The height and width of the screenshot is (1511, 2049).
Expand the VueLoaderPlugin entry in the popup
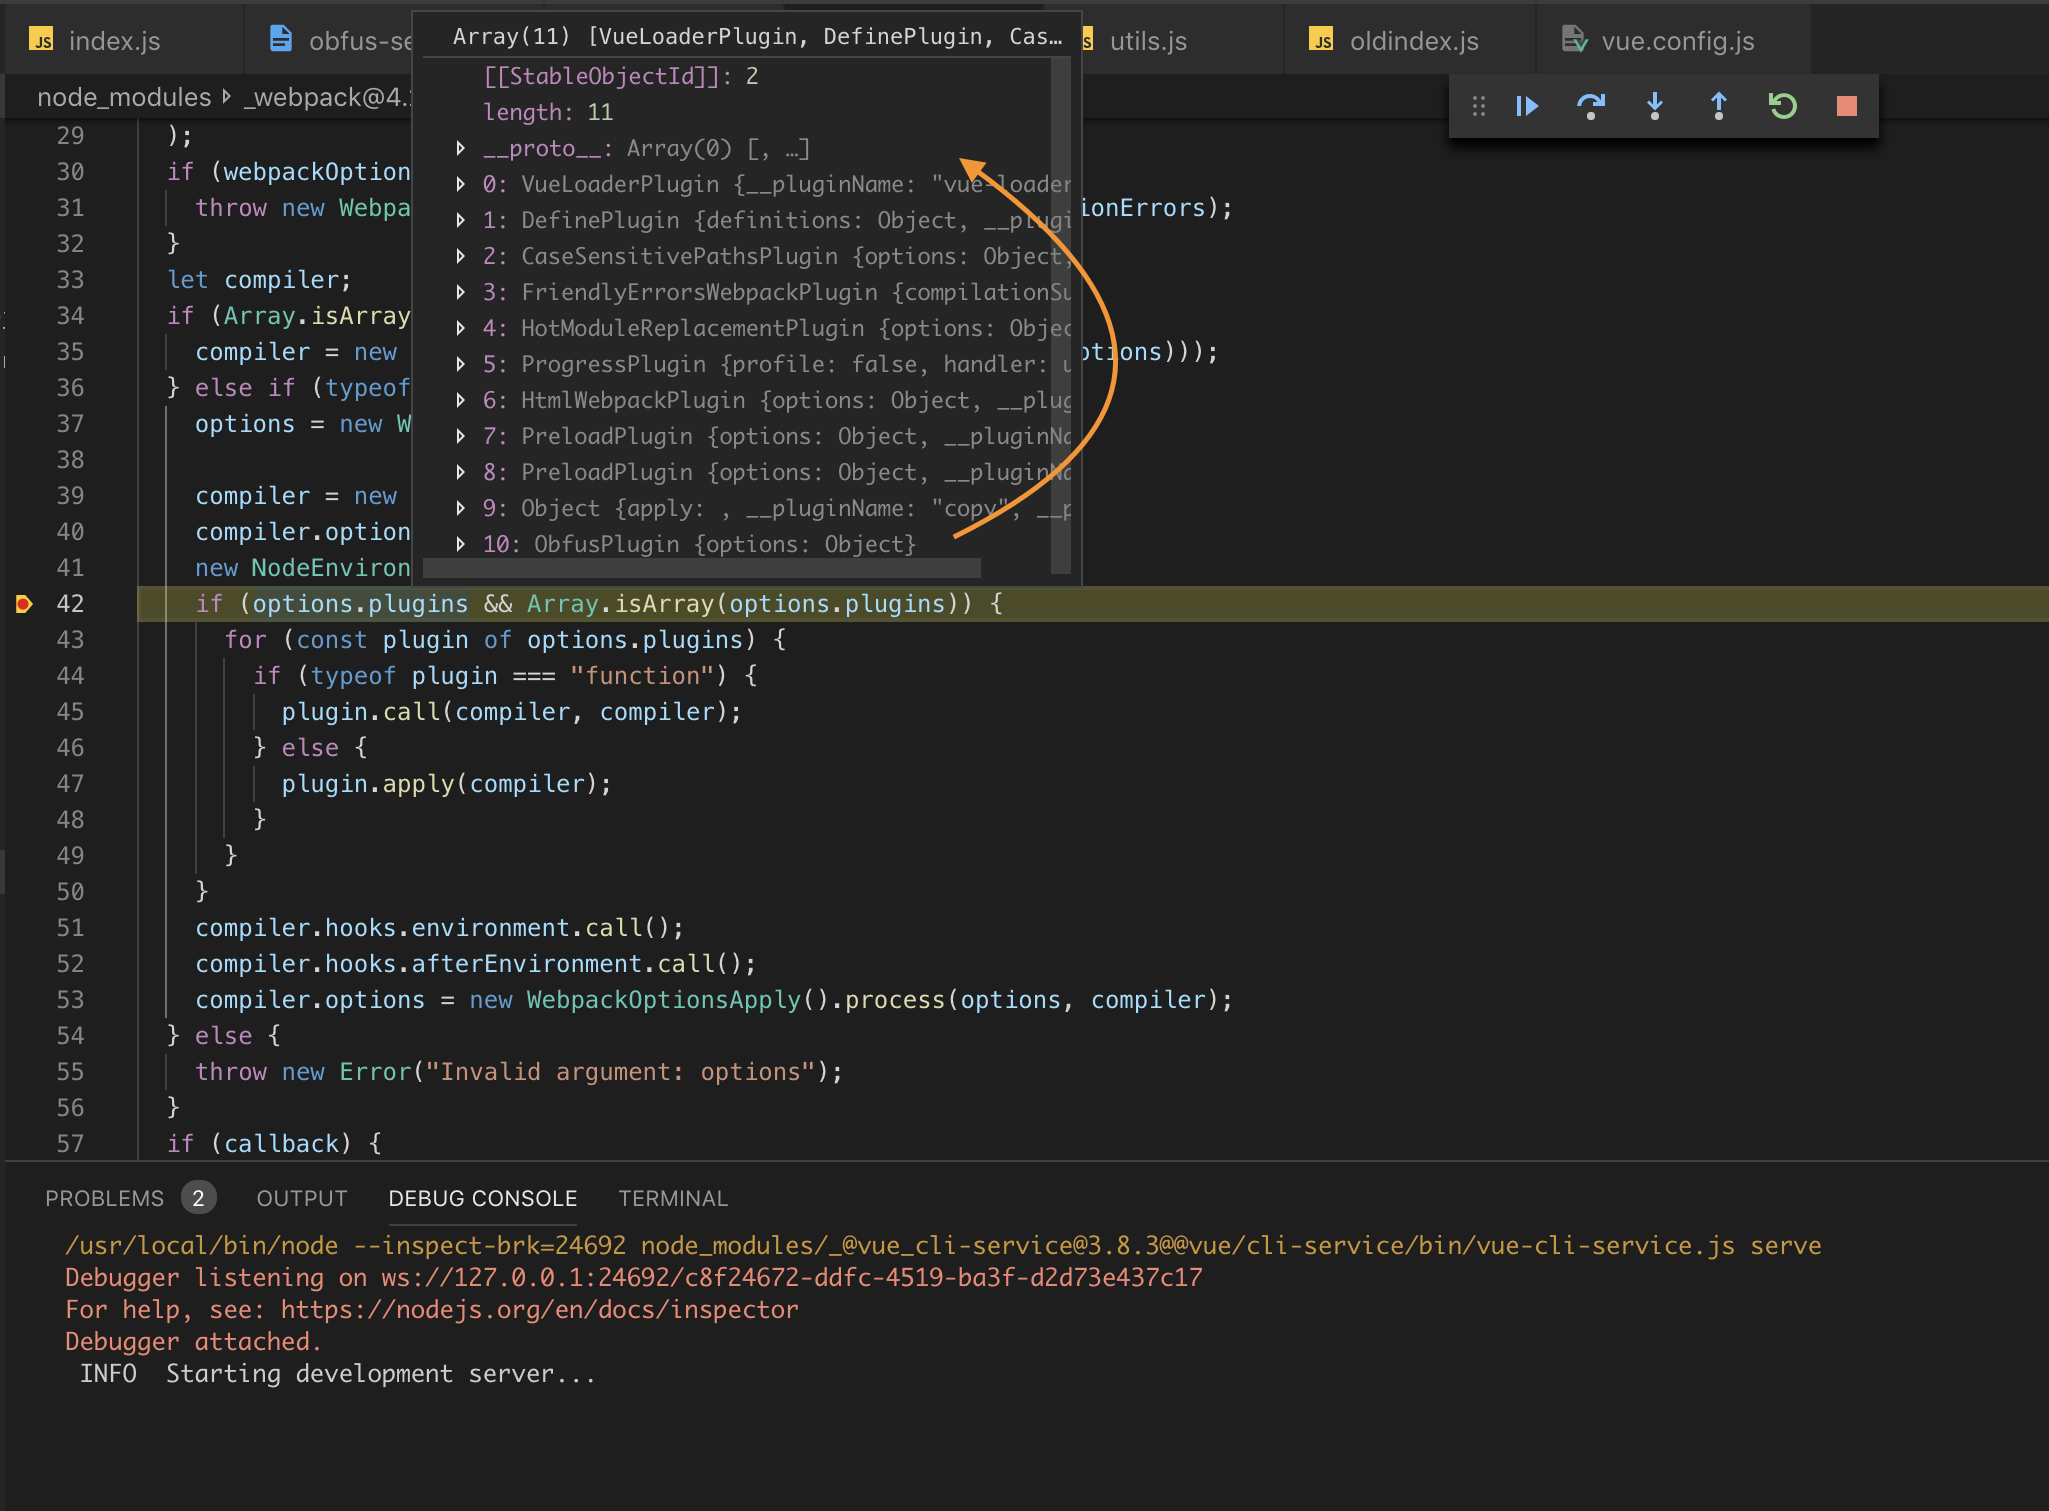461,184
